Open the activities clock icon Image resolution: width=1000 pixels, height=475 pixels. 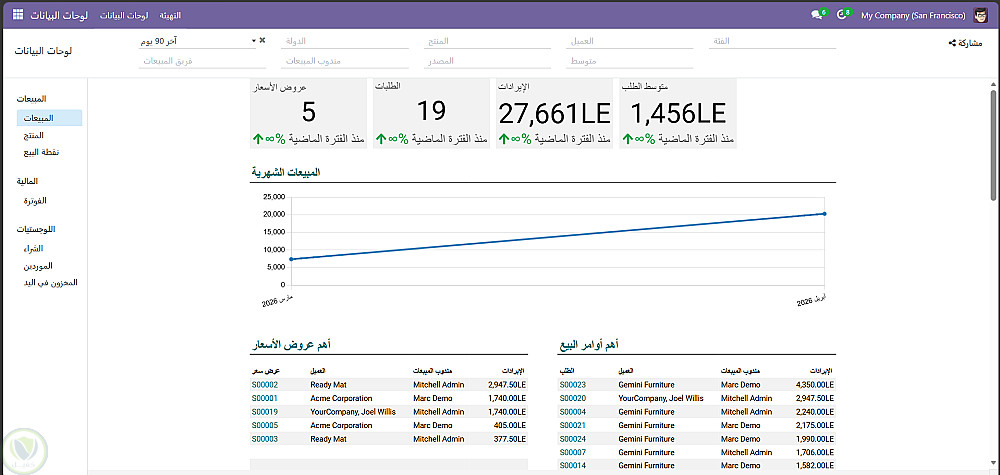click(841, 15)
